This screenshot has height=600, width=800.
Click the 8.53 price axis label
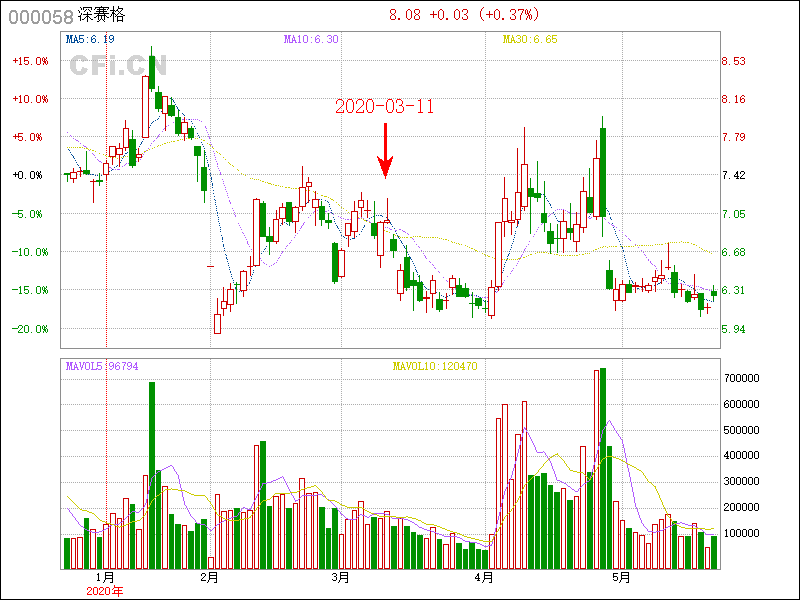(x=733, y=61)
